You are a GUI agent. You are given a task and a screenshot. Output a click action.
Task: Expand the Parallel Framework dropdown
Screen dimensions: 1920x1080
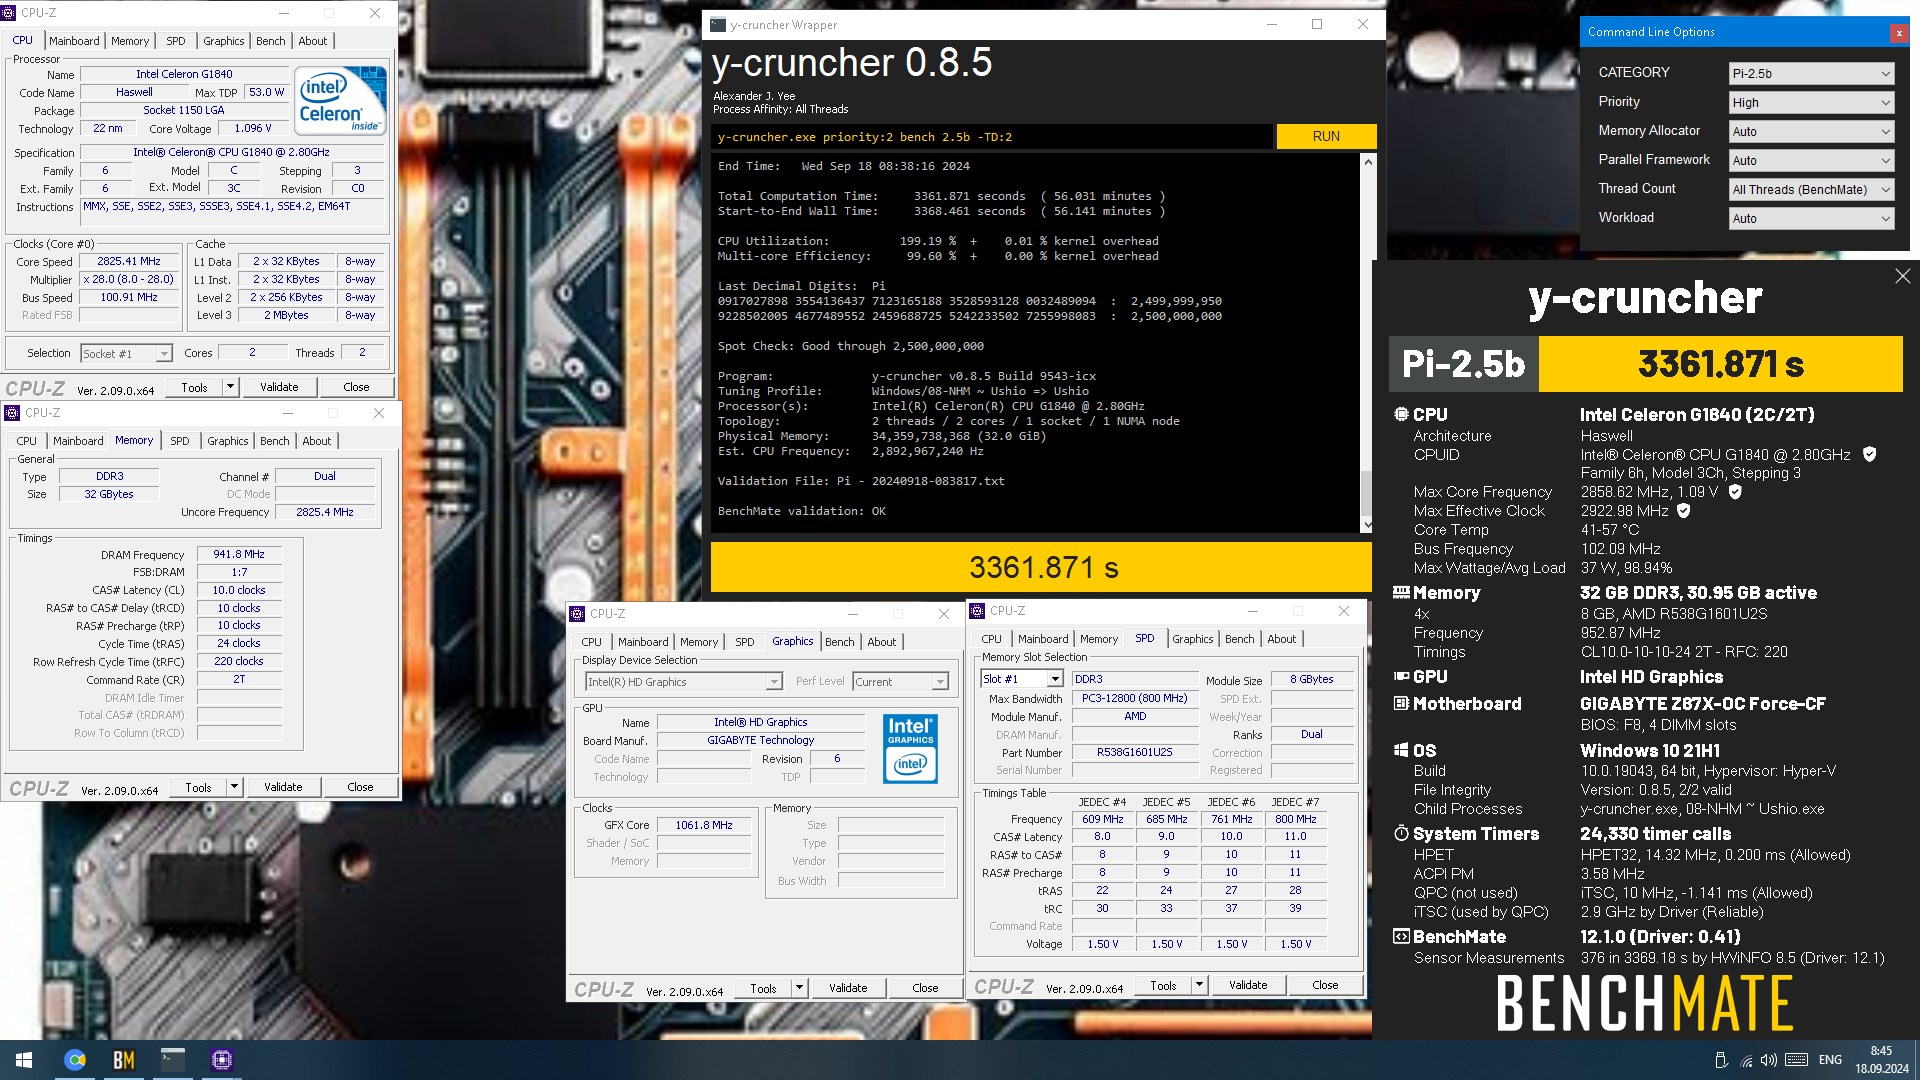(1811, 161)
